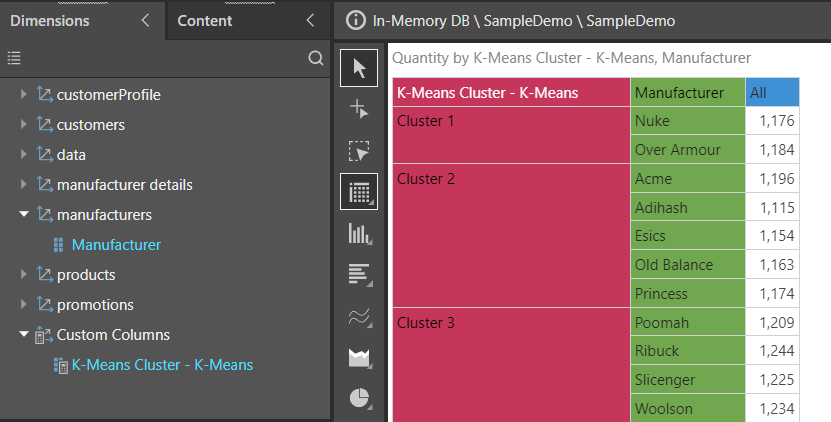831x422 pixels.
Task: Collapse the manufacturers tree node
Action: [x=24, y=214]
